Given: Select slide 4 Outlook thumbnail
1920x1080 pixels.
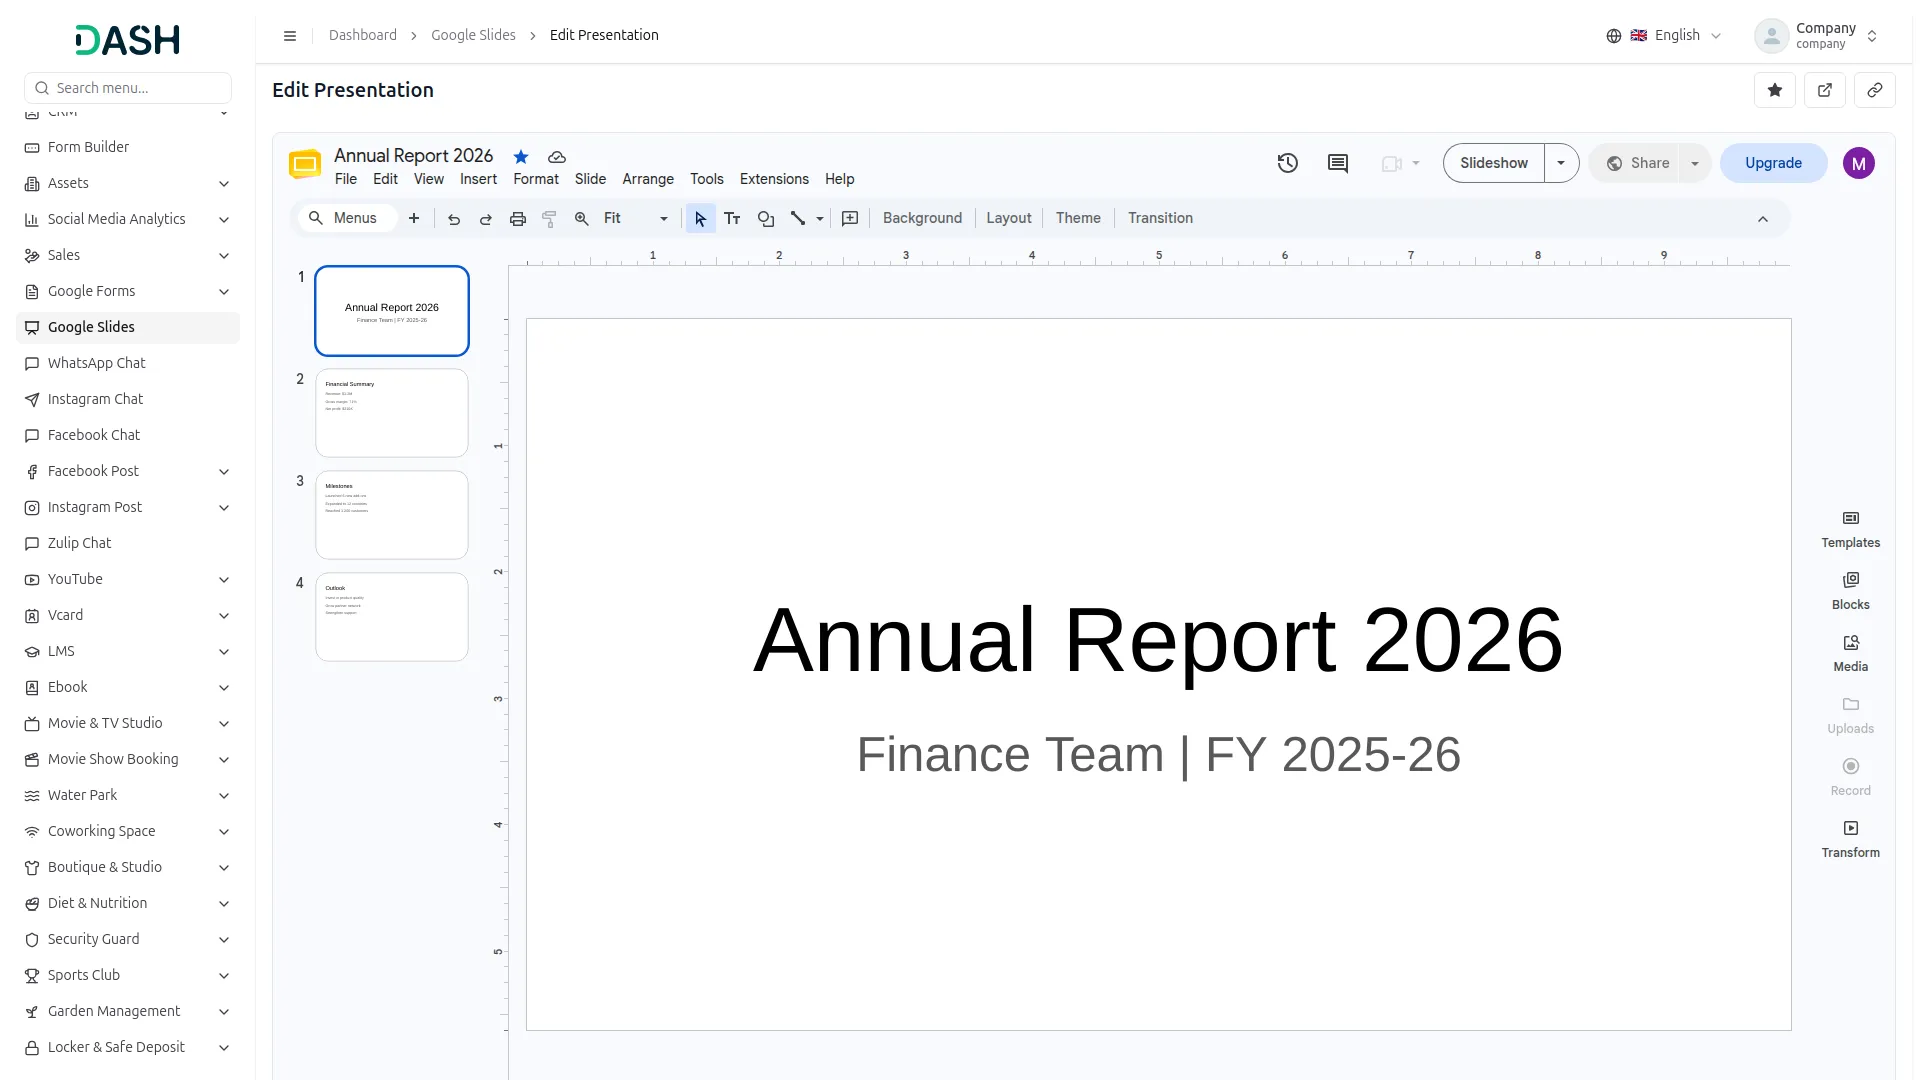Looking at the screenshot, I should pyautogui.click(x=392, y=617).
